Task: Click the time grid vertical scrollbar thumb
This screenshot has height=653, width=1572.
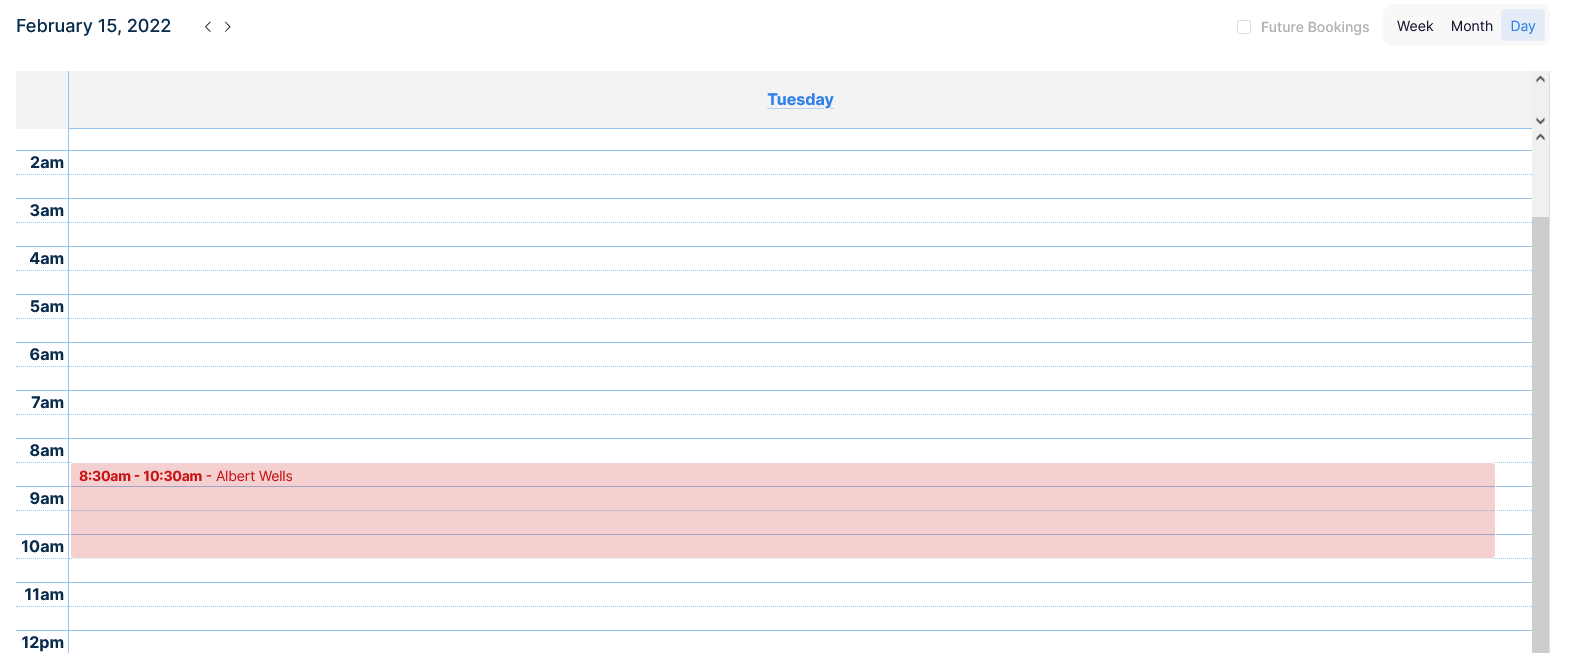Action: [1540, 430]
